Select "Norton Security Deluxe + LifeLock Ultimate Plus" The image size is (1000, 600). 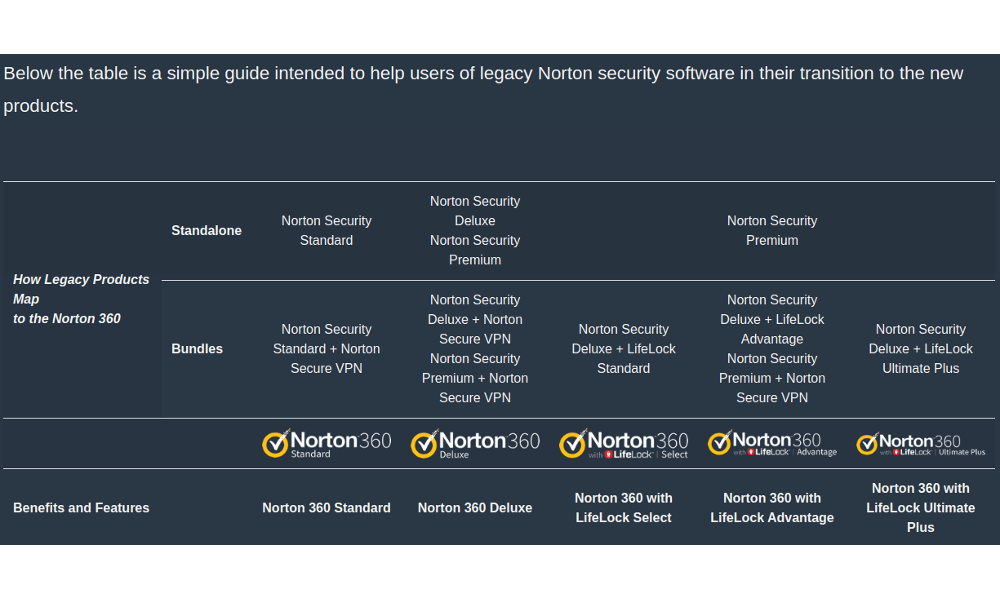pos(920,349)
